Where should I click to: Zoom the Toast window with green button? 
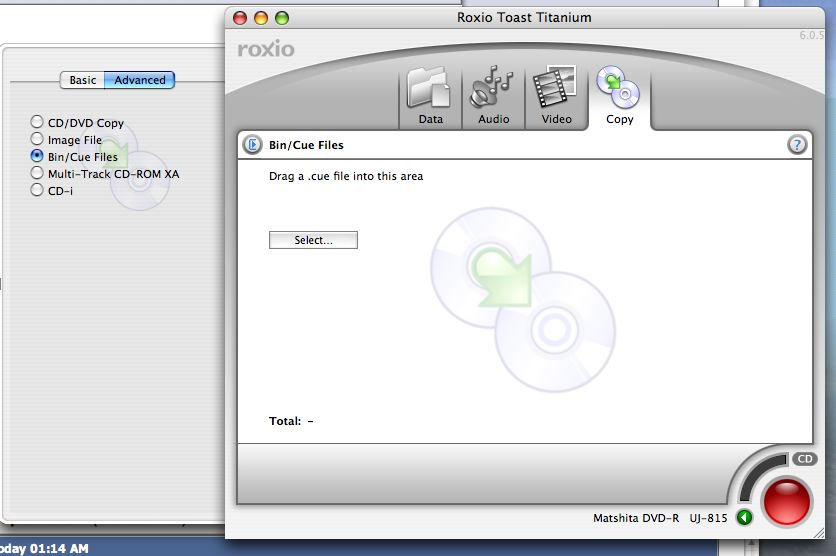[282, 18]
